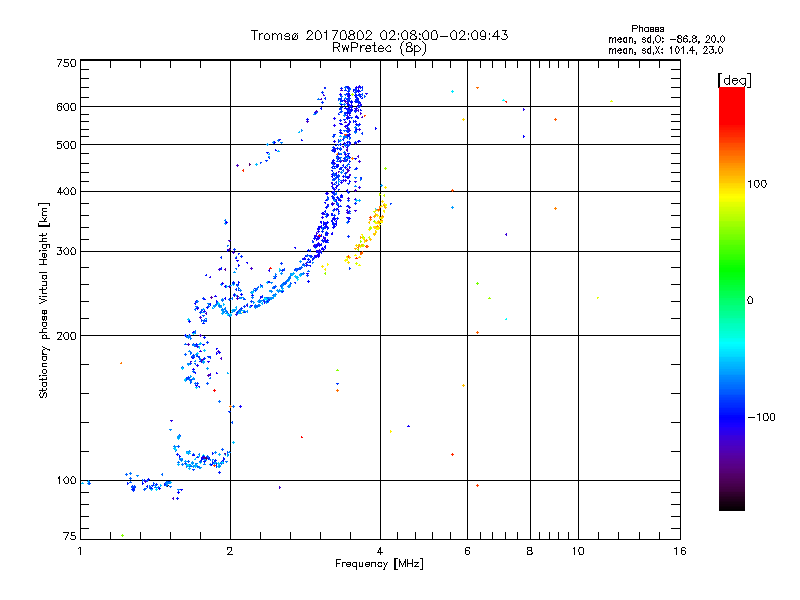Click the 'mean, sd,X: 101.4, 23.0' line
This screenshot has width=800, height=600.
click(665, 50)
